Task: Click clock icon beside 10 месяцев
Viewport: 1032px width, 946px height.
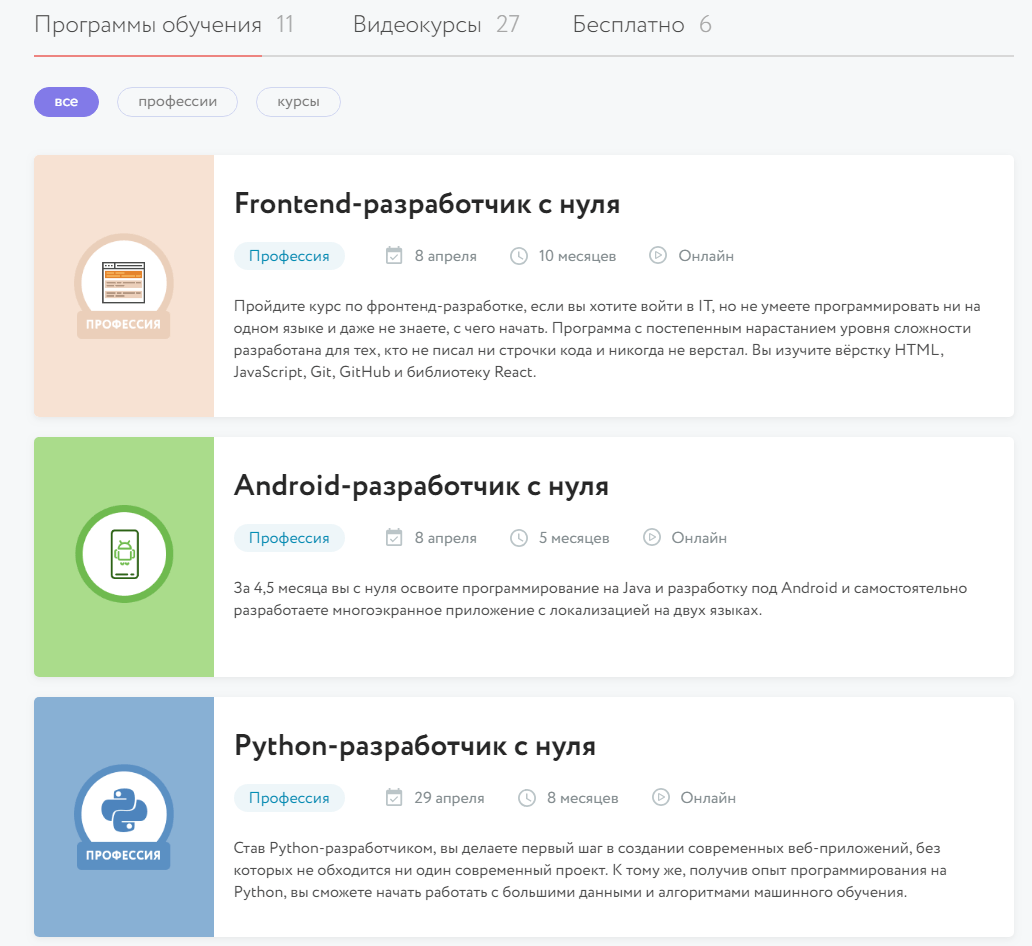Action: coord(519,256)
